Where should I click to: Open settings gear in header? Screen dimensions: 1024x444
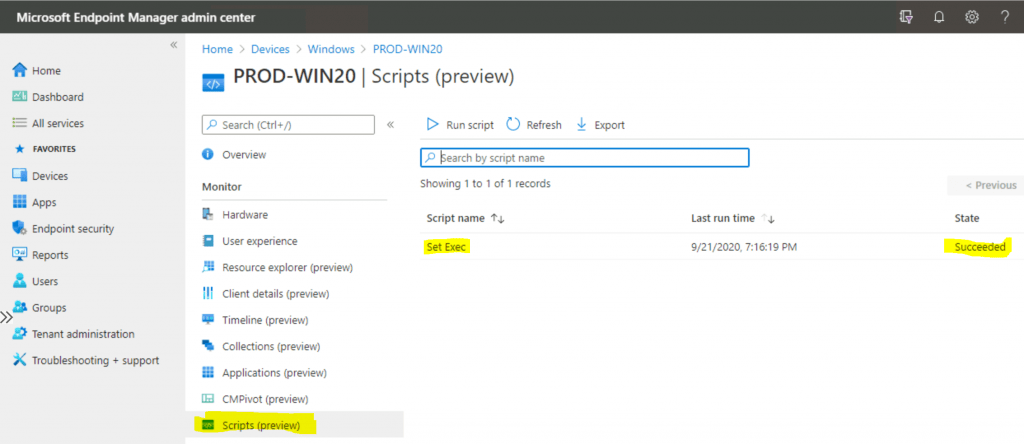tap(972, 17)
